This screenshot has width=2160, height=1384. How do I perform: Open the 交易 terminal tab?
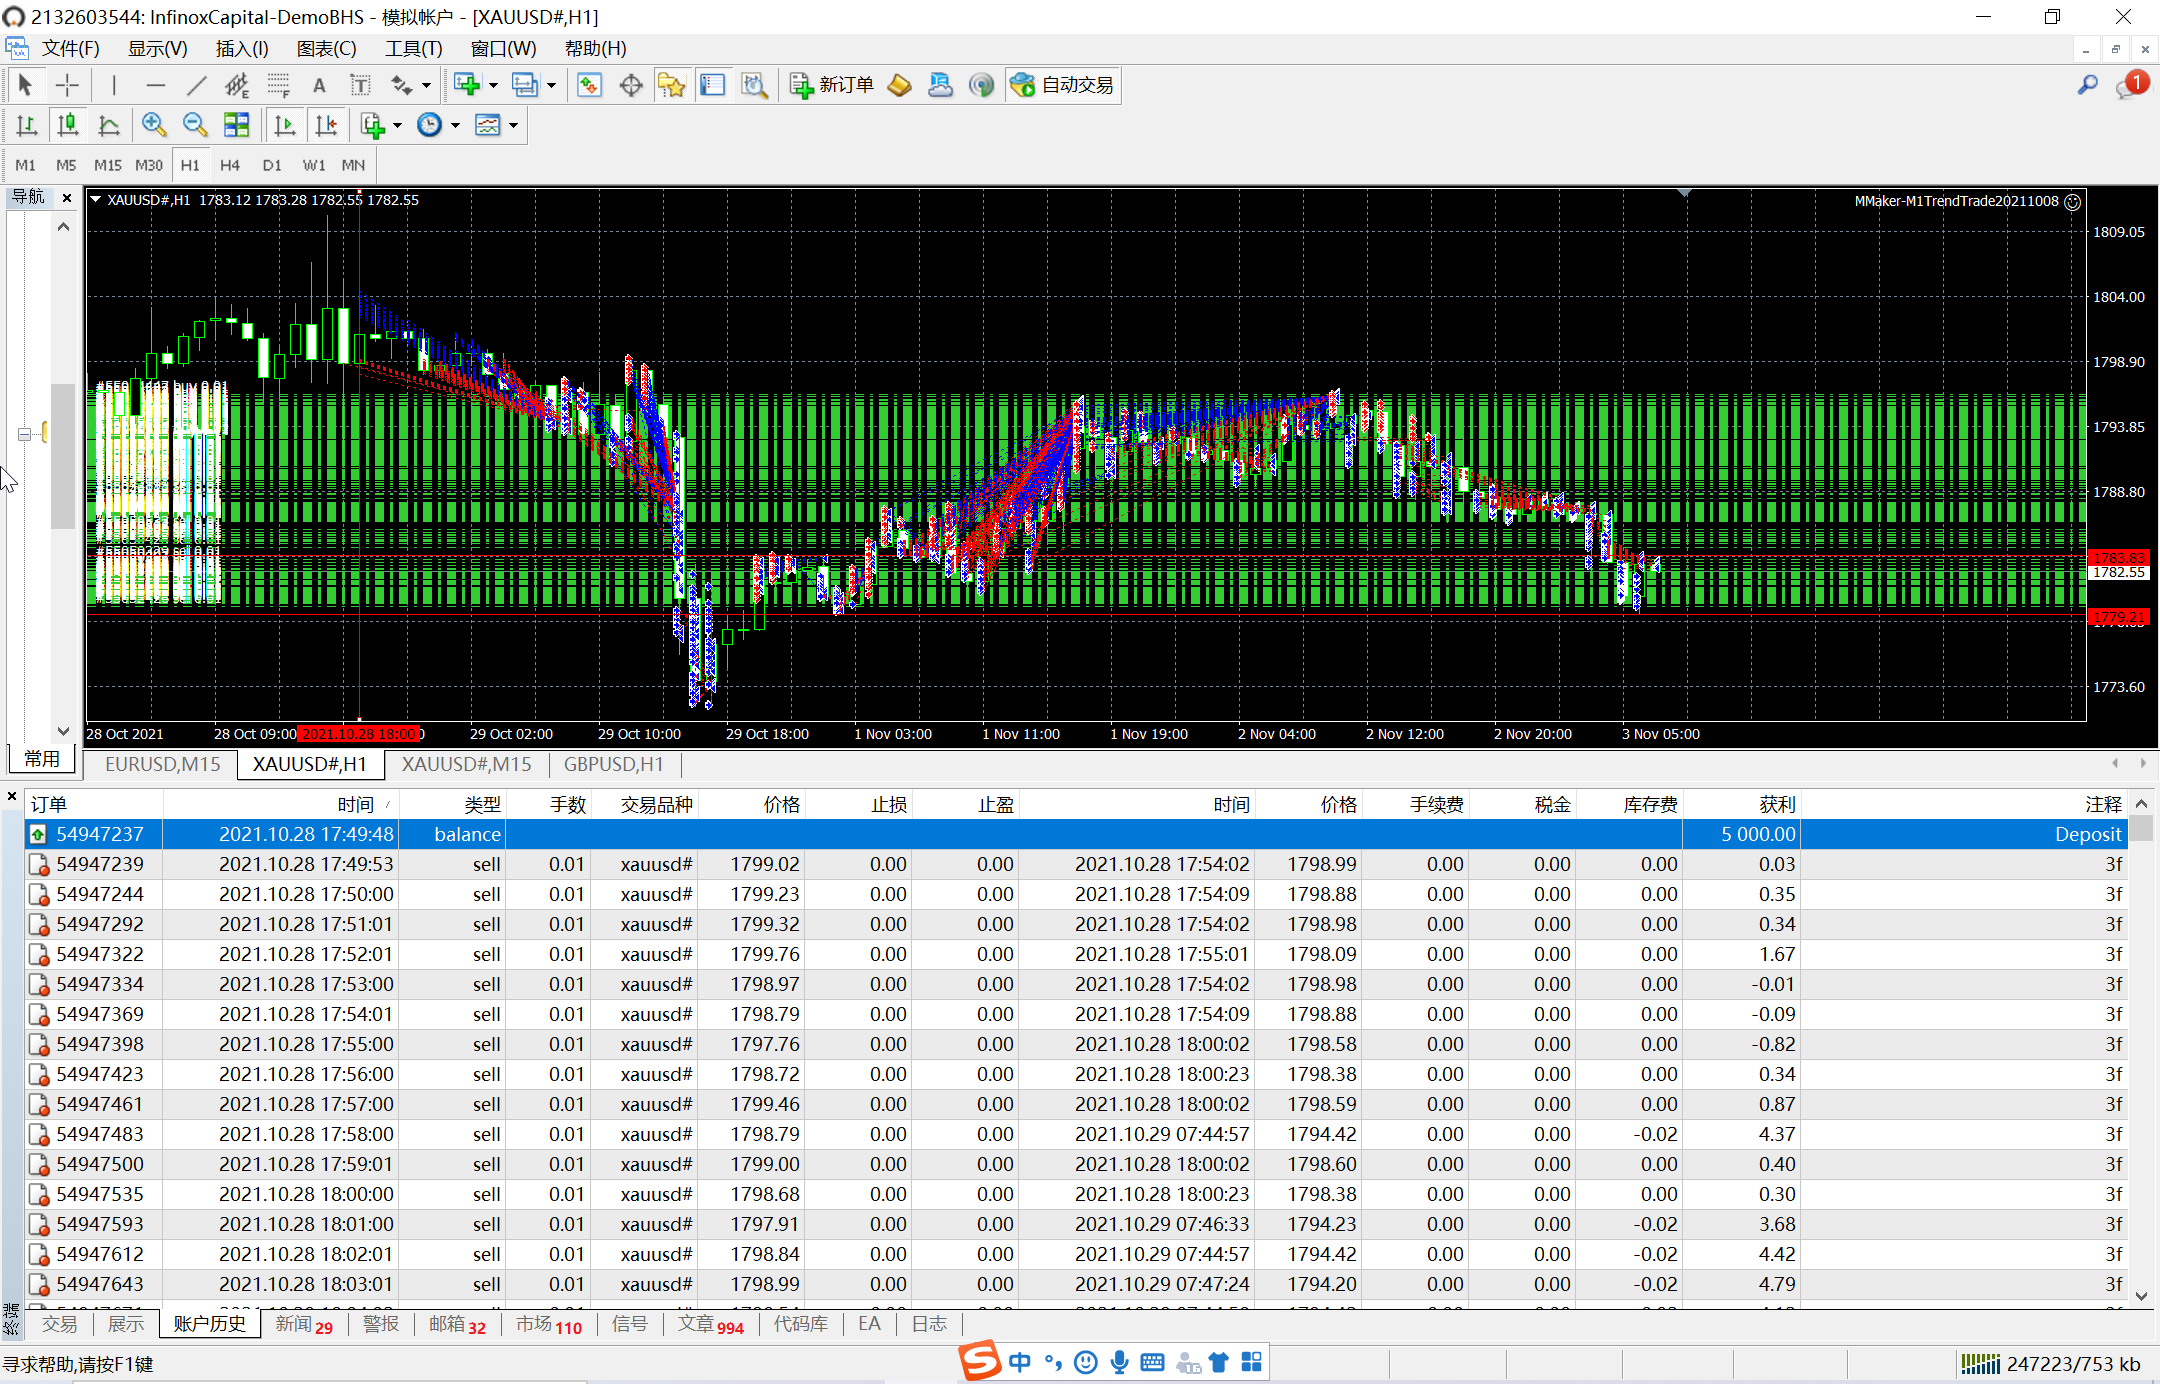click(x=59, y=1324)
